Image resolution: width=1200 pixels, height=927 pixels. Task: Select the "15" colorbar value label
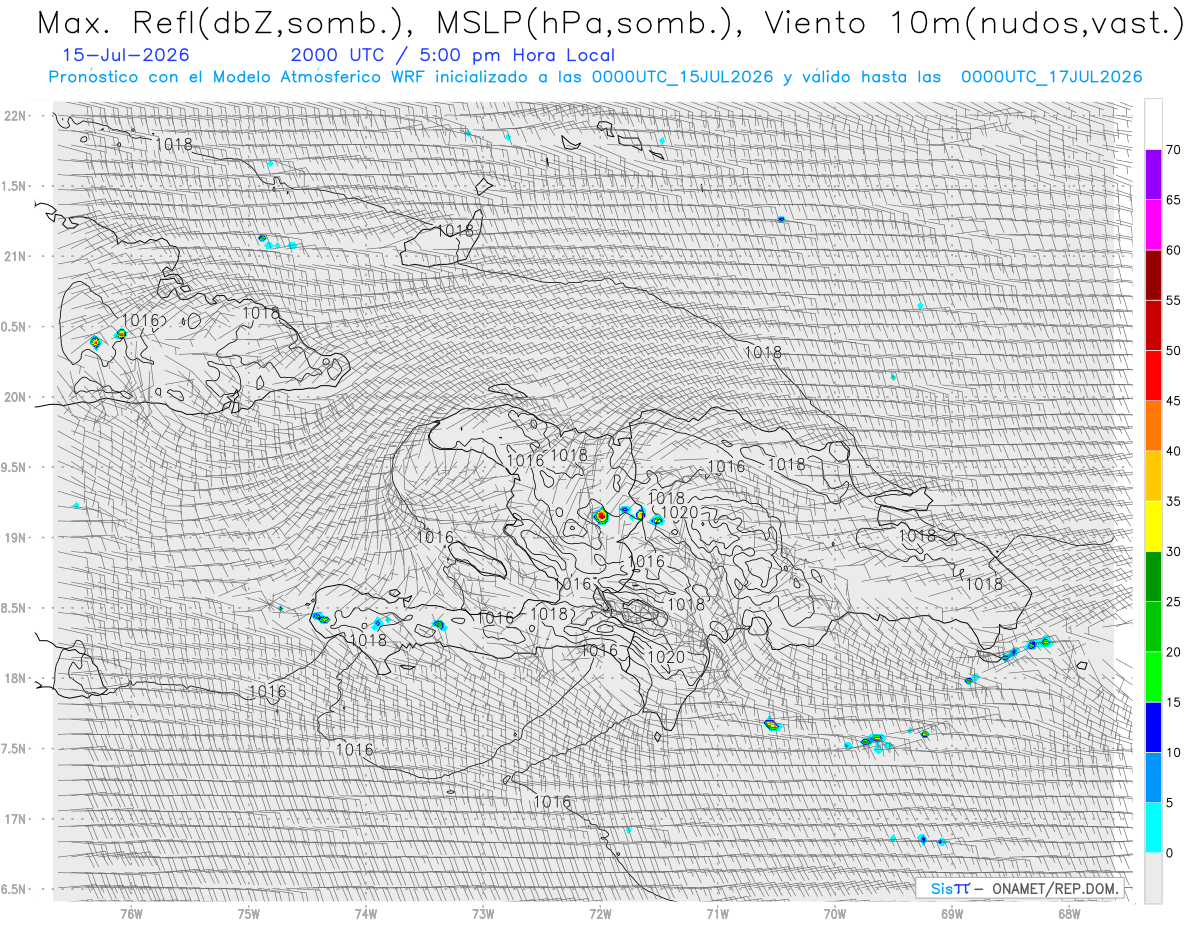[x=1174, y=702]
